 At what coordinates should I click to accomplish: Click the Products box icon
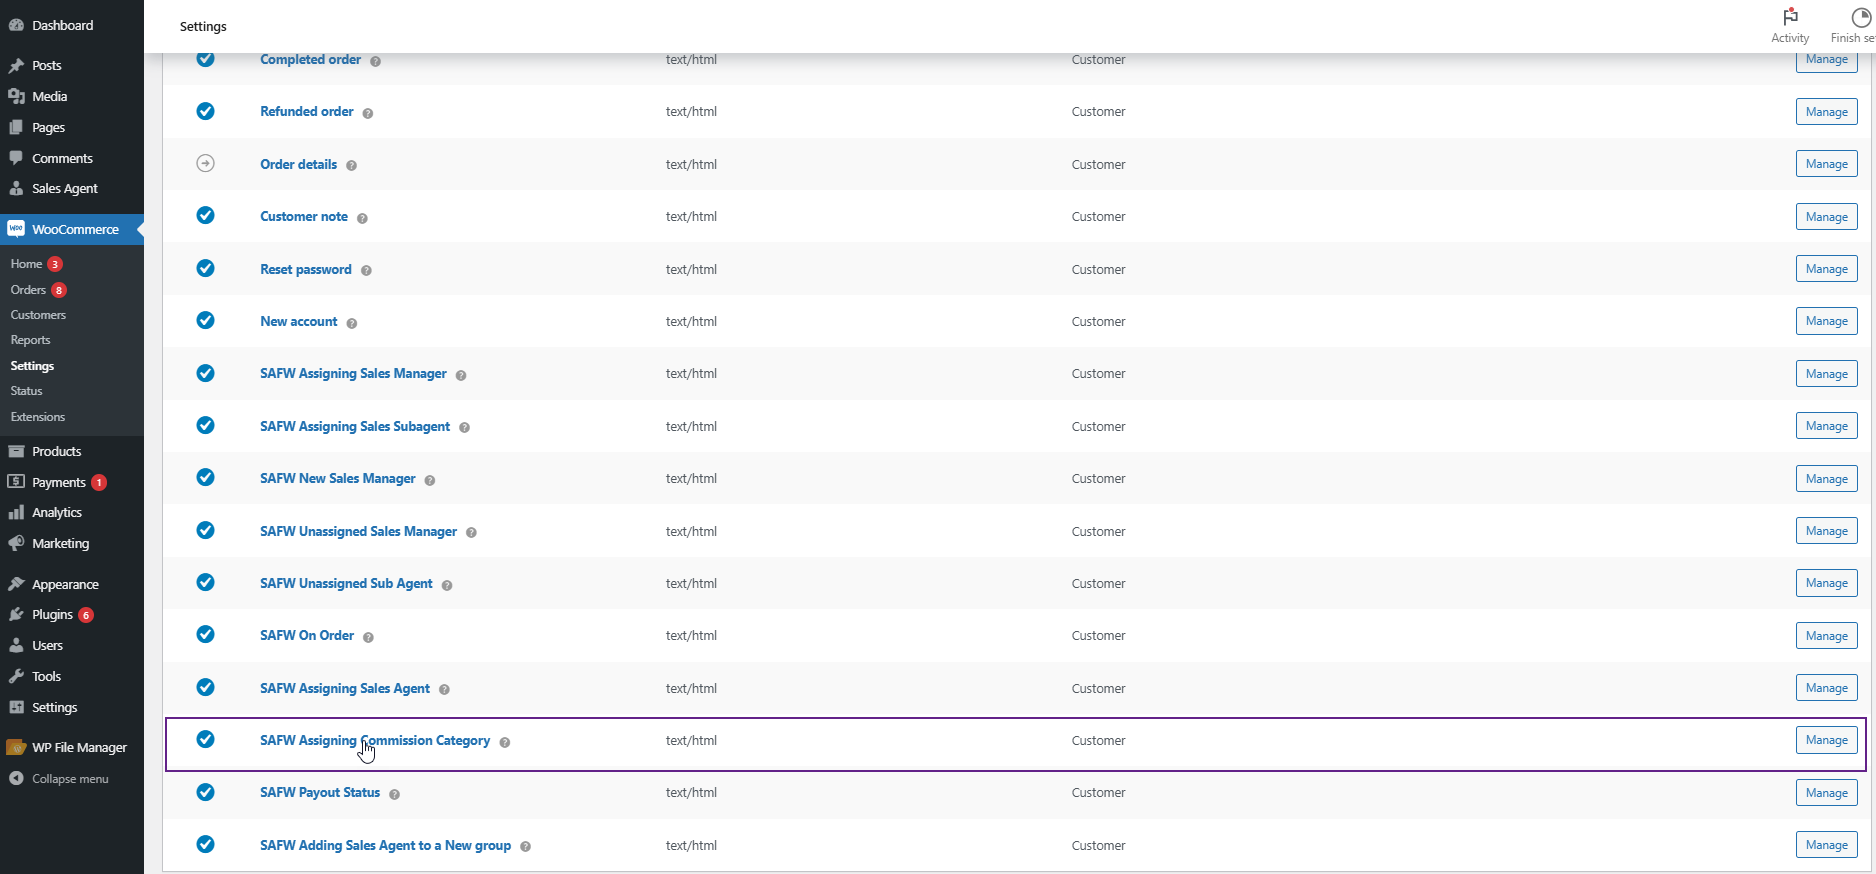pyautogui.click(x=16, y=451)
